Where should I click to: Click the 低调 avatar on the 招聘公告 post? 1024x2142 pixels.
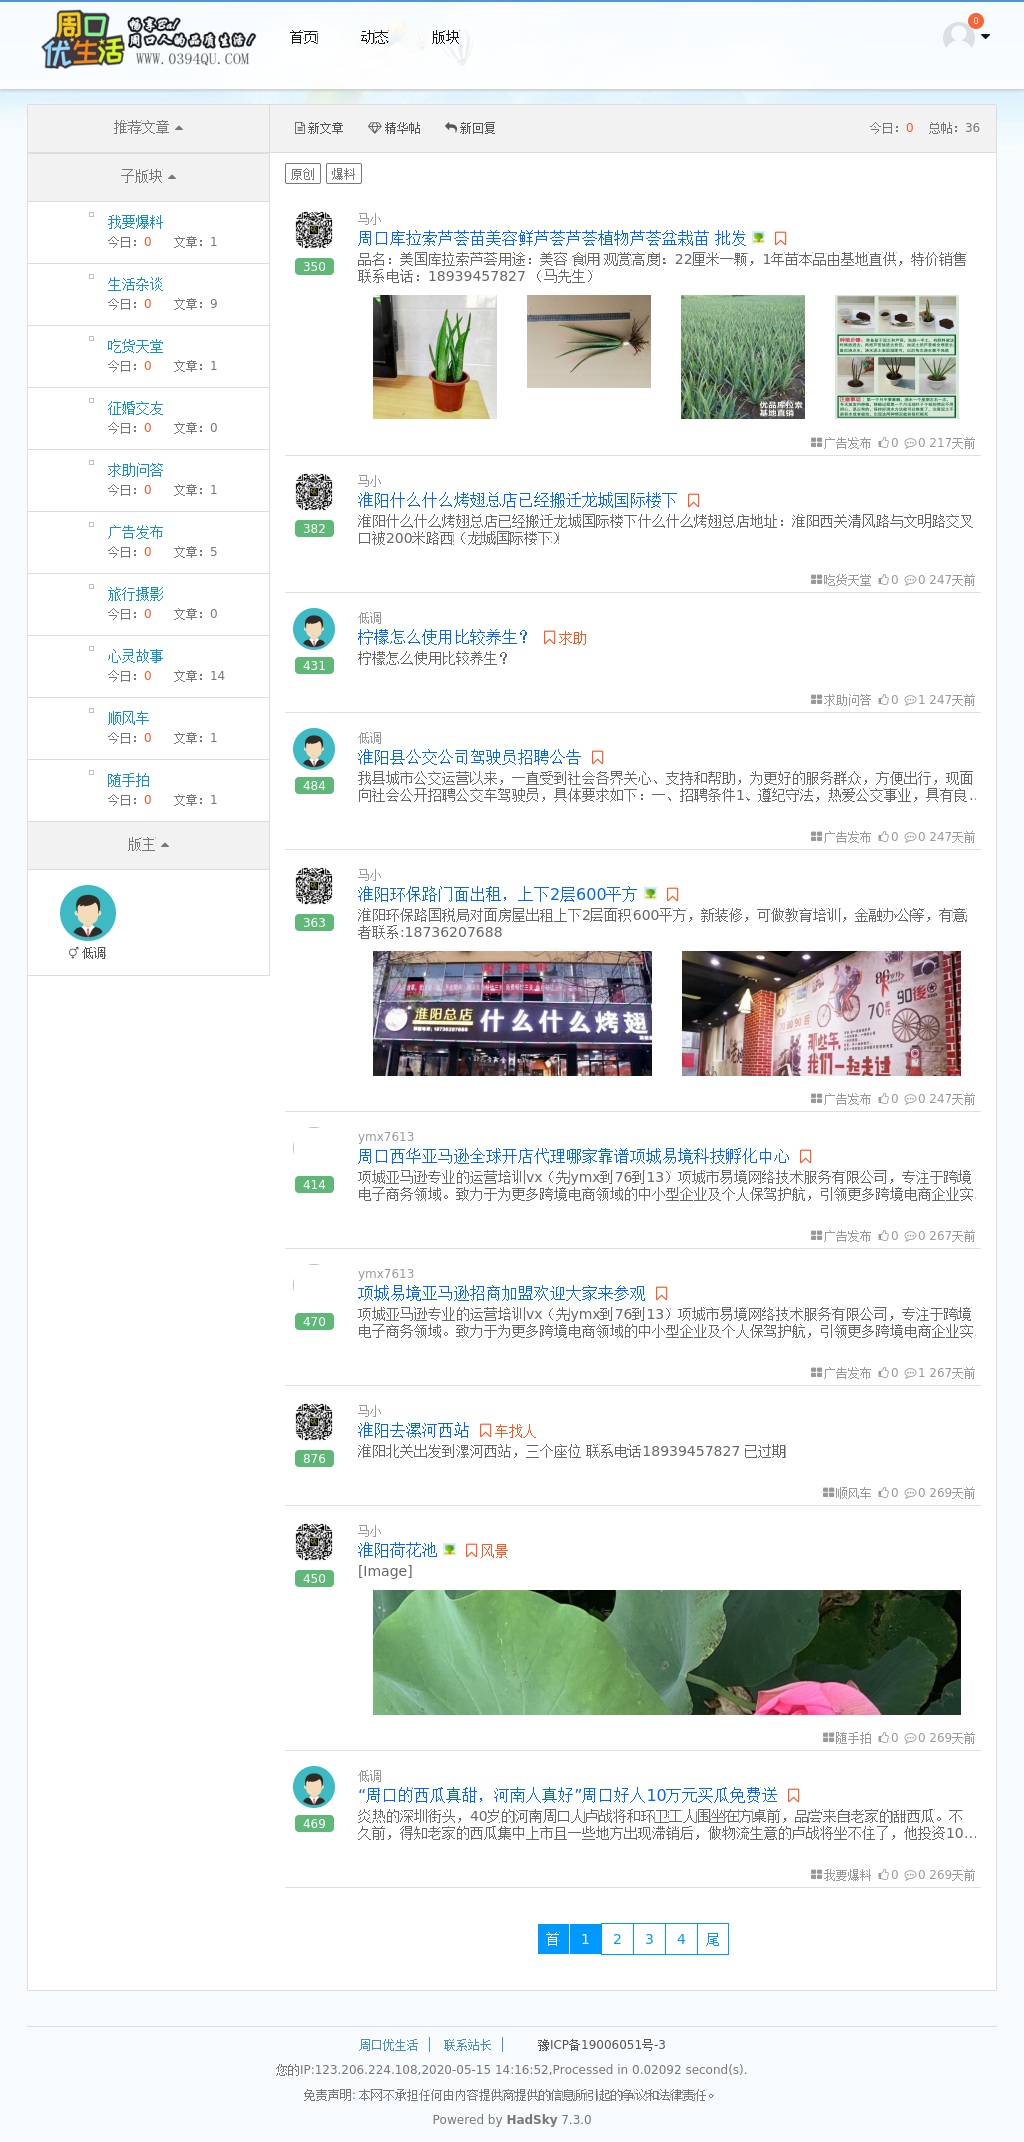(x=314, y=748)
